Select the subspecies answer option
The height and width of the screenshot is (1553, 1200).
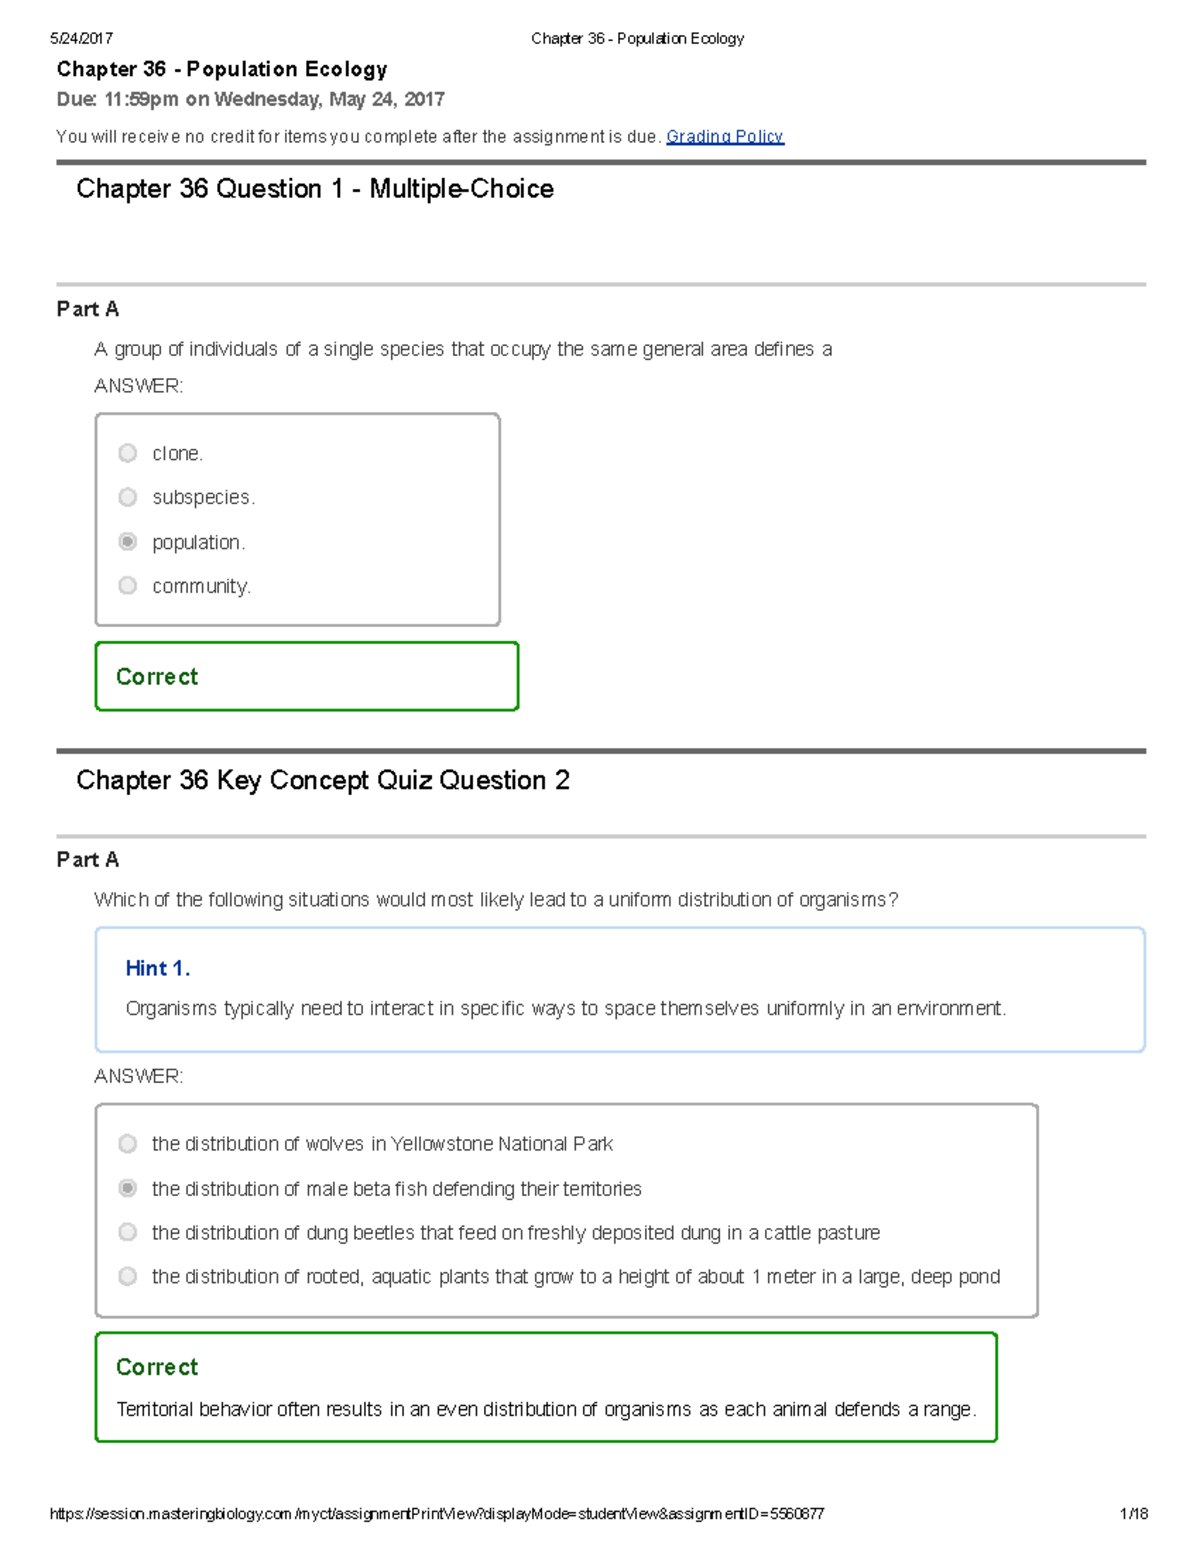tap(127, 497)
